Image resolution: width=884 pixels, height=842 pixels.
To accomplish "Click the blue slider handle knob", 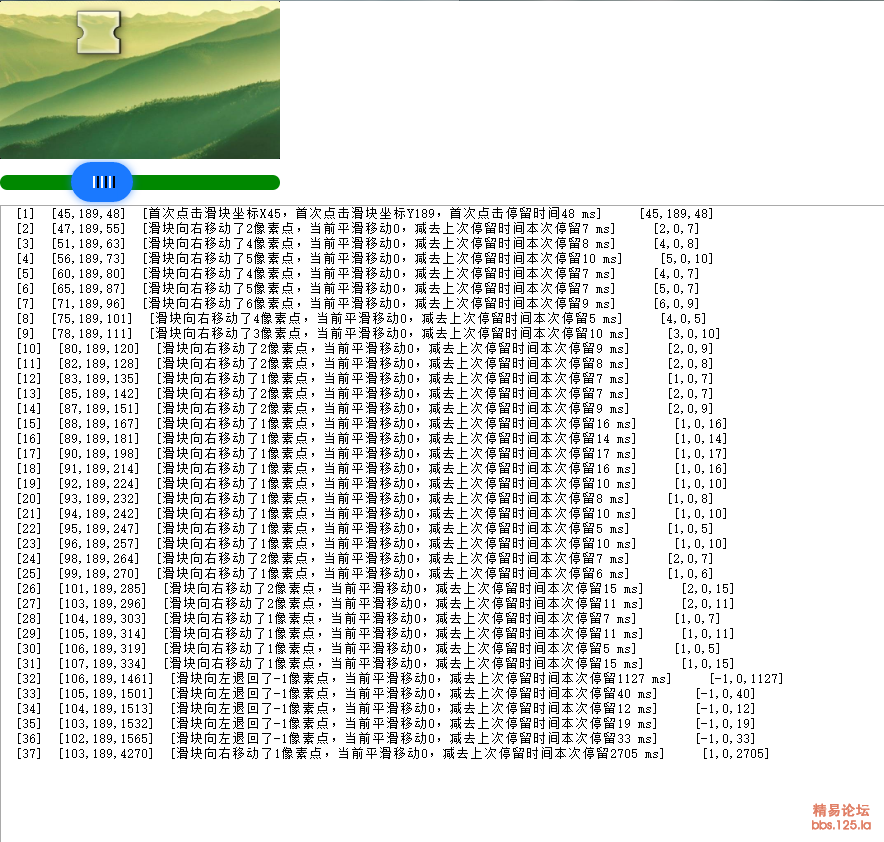I will (102, 182).
